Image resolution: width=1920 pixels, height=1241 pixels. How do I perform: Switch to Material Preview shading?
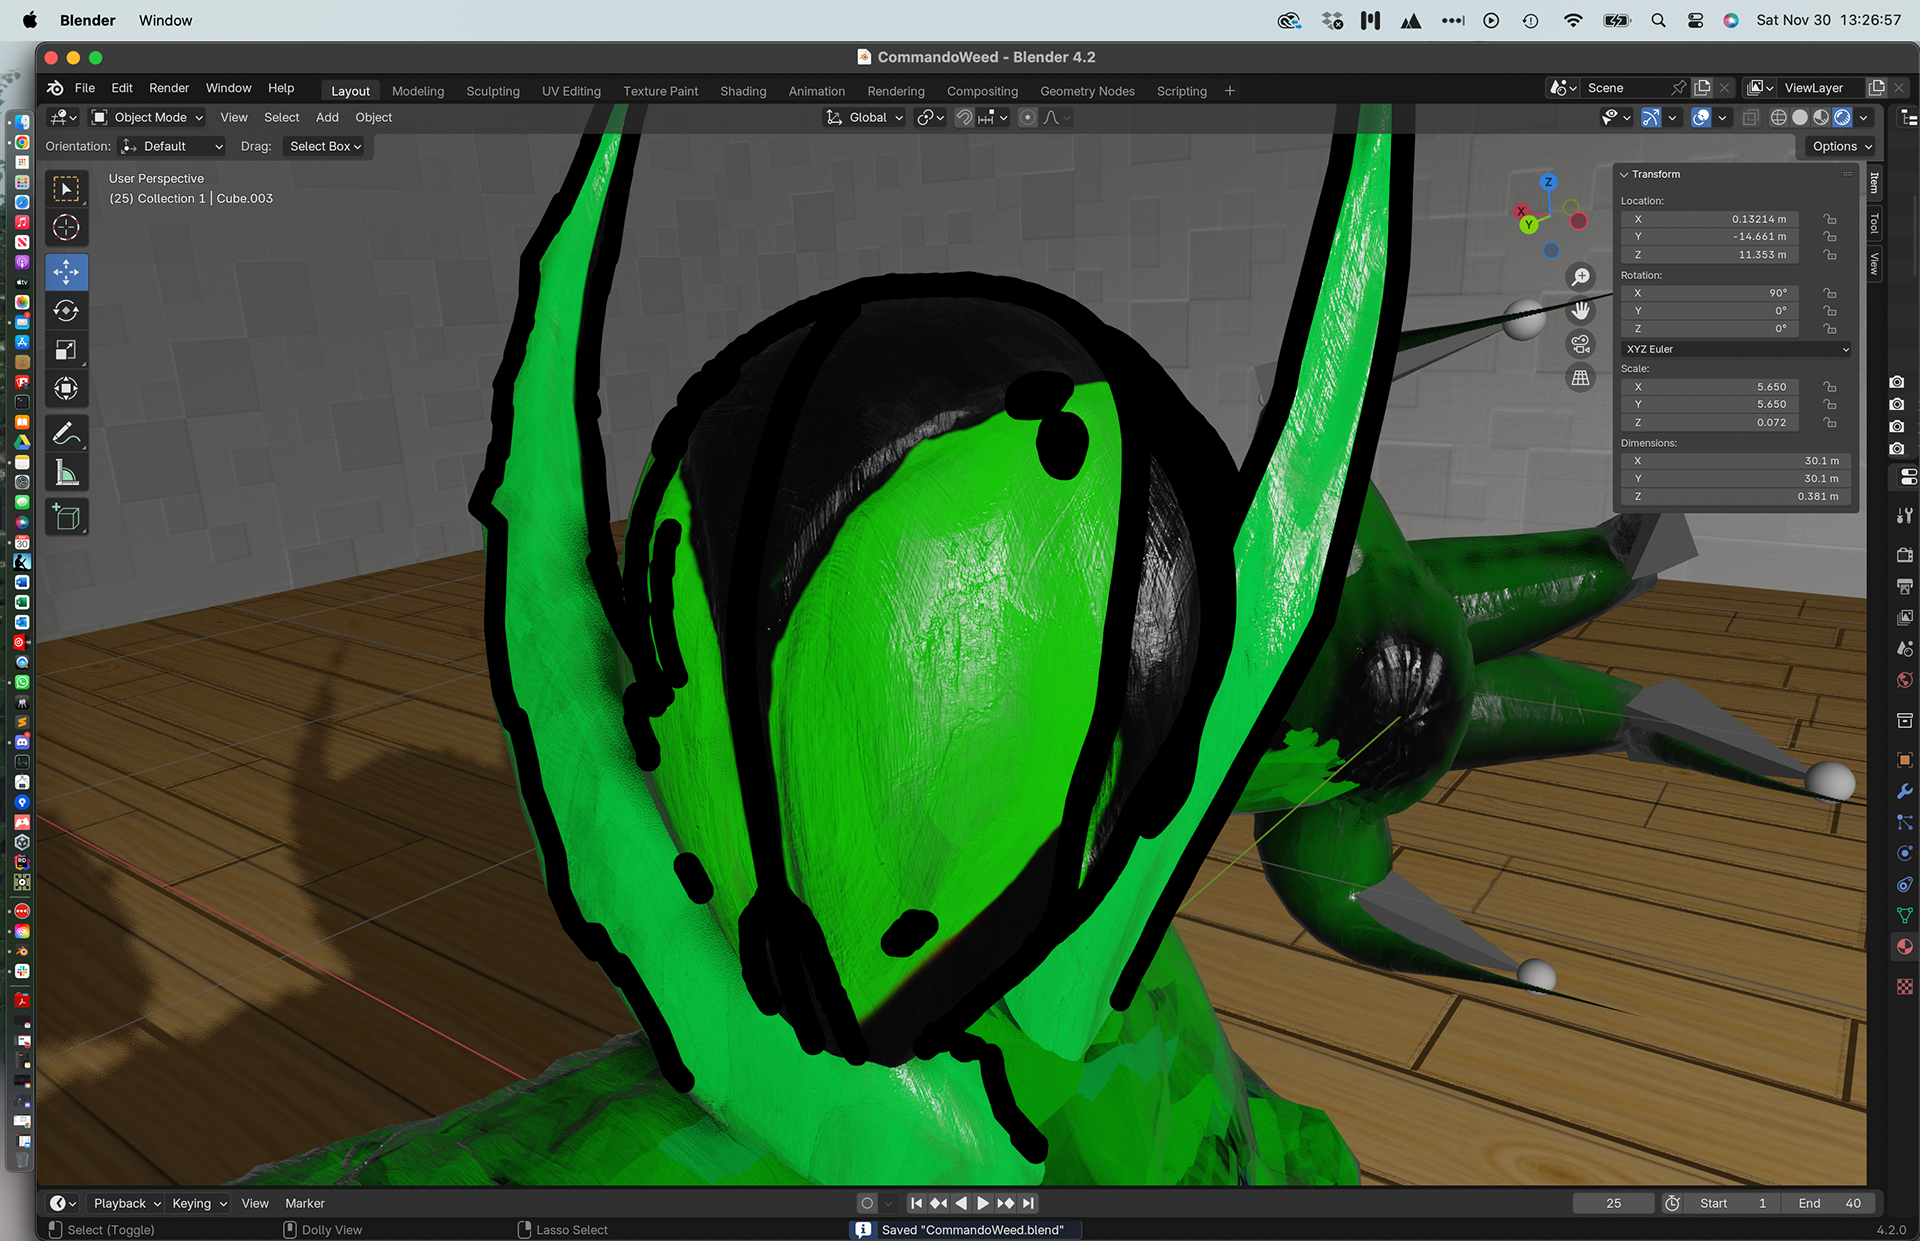[1821, 118]
